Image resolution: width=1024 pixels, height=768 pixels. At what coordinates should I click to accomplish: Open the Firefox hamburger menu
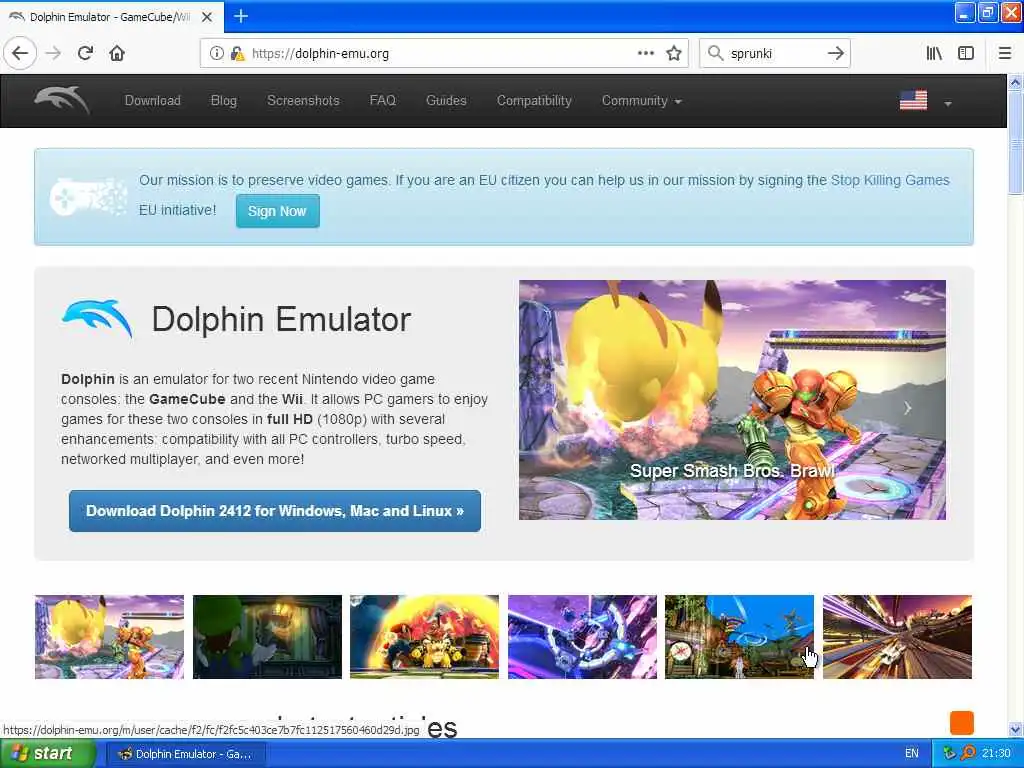1005,53
